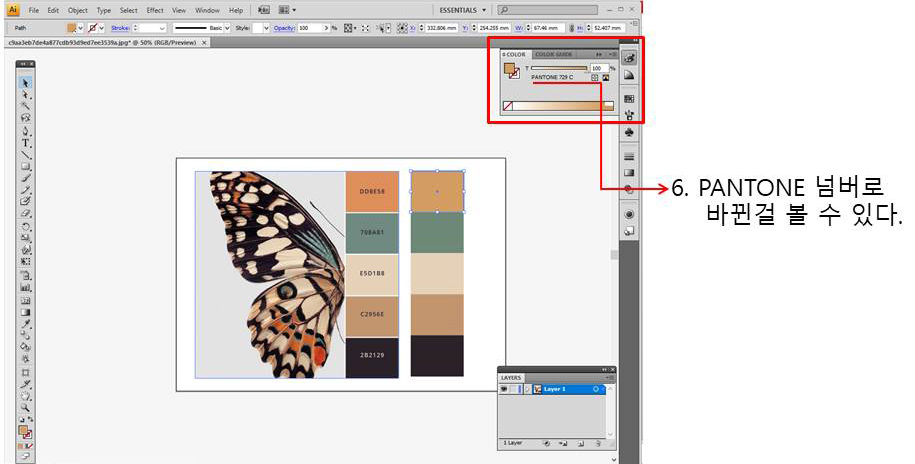
Task: Open the ESSENTIALS workspace dropdown
Action: pyautogui.click(x=463, y=11)
